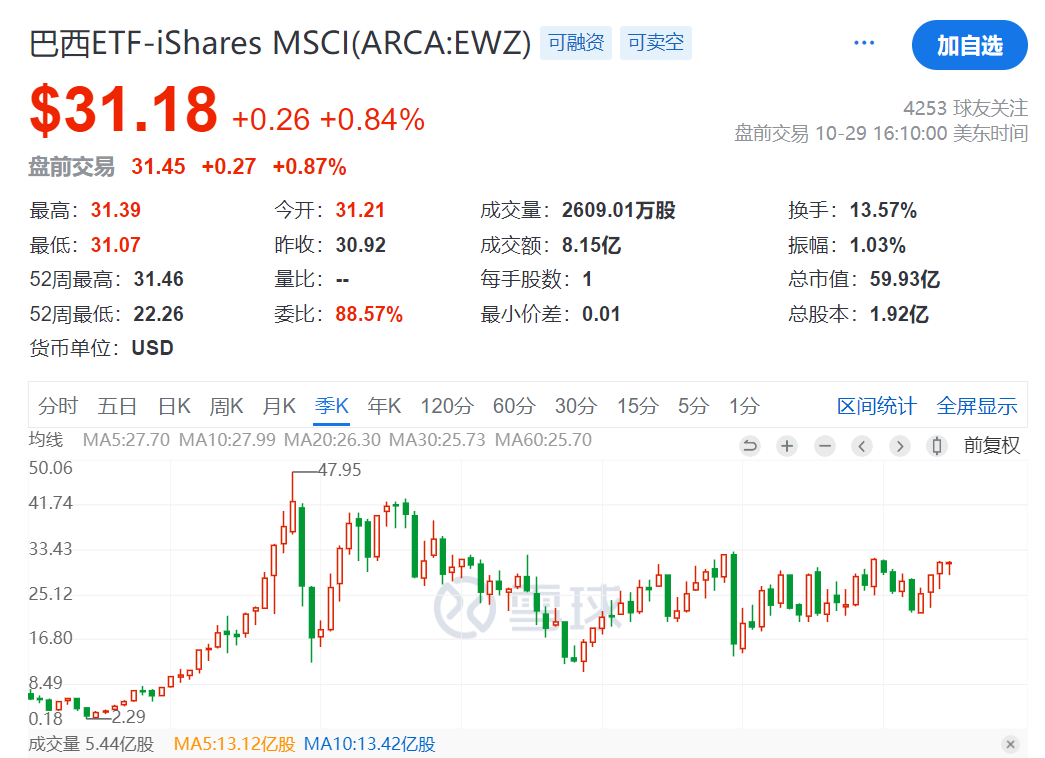Click the MA30:25.73 indicator
This screenshot has height=758, width=1045.
[x=437, y=440]
